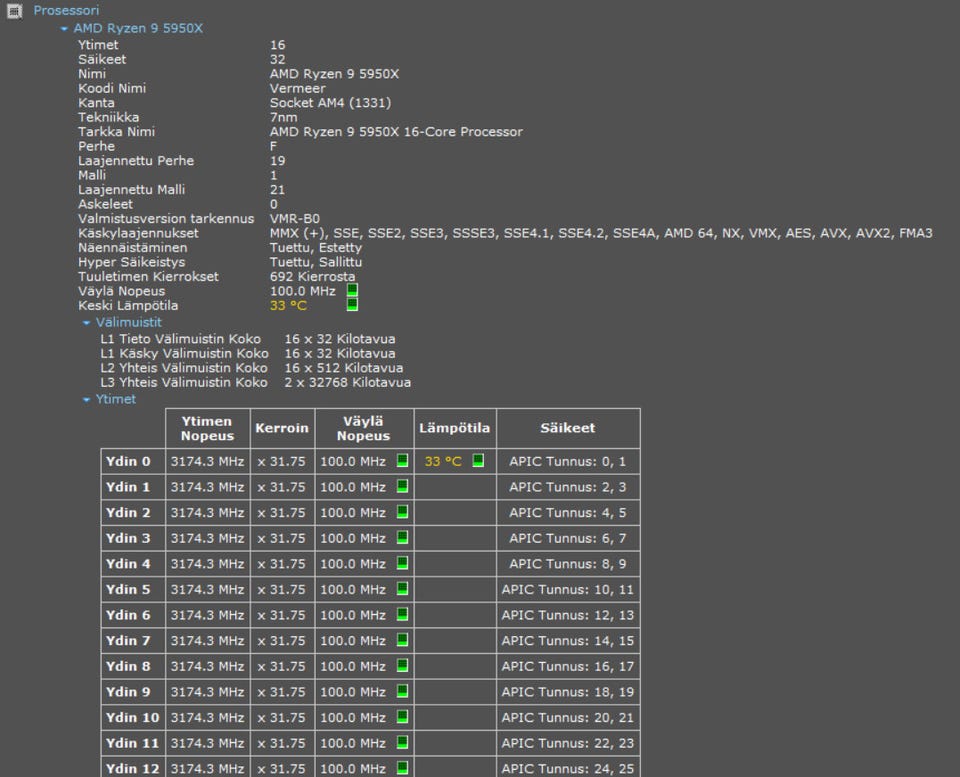The height and width of the screenshot is (777, 960).
Task: Collapse the Välimuistit caches section
Action: click(x=87, y=323)
